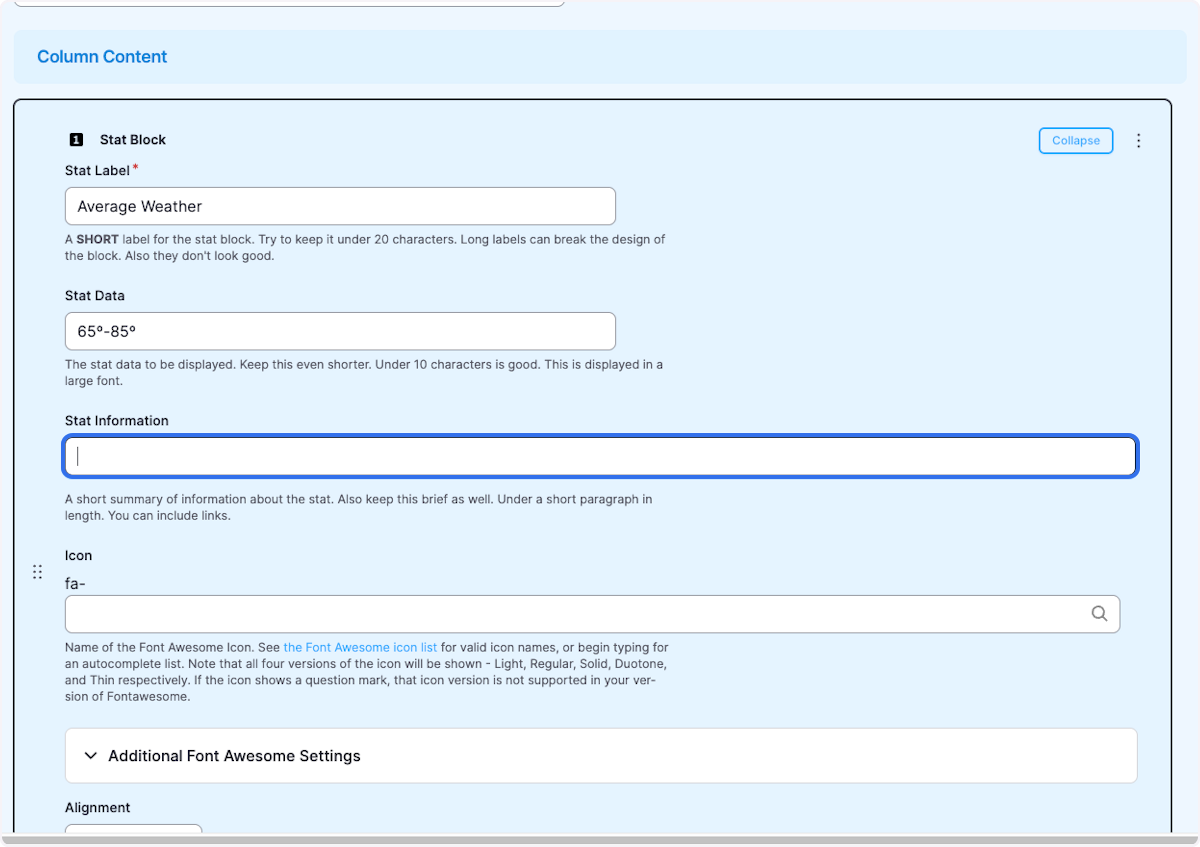Open the Font Awesome icon list link
1200x847 pixels.
tap(360, 648)
